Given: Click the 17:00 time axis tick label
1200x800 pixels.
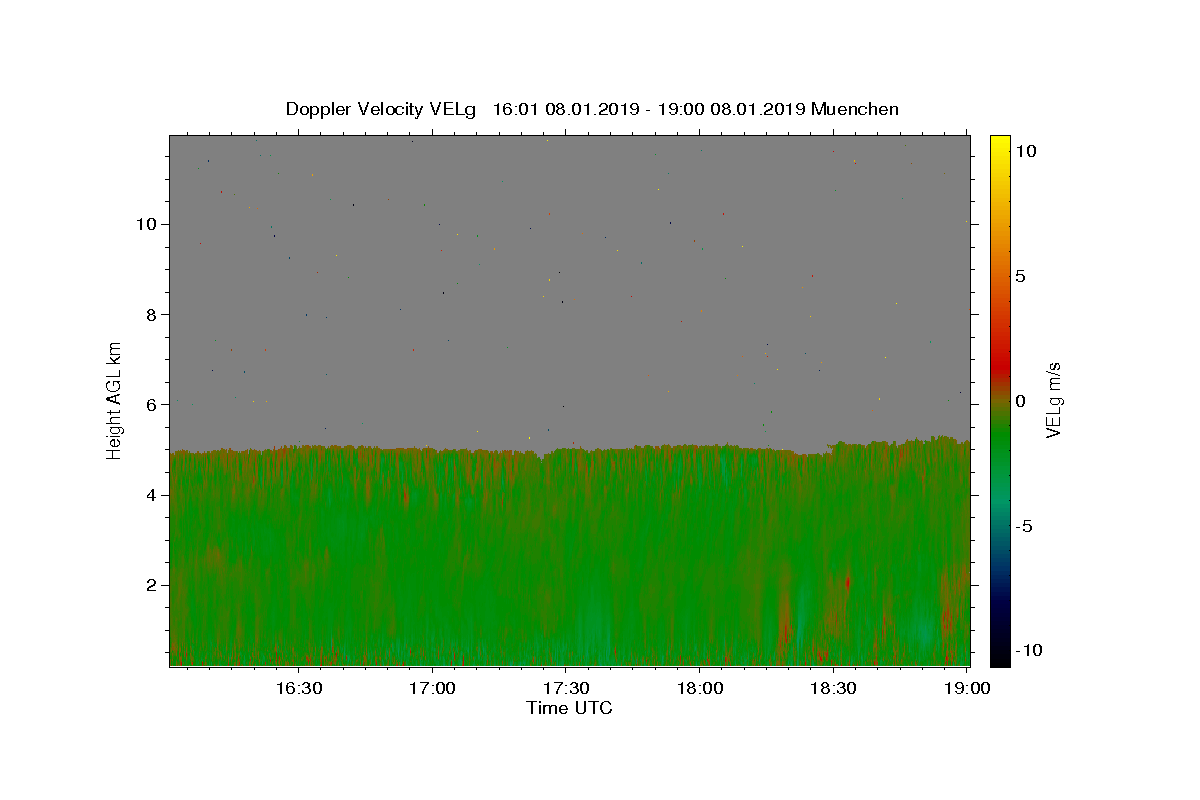Looking at the screenshot, I should click(432, 688).
